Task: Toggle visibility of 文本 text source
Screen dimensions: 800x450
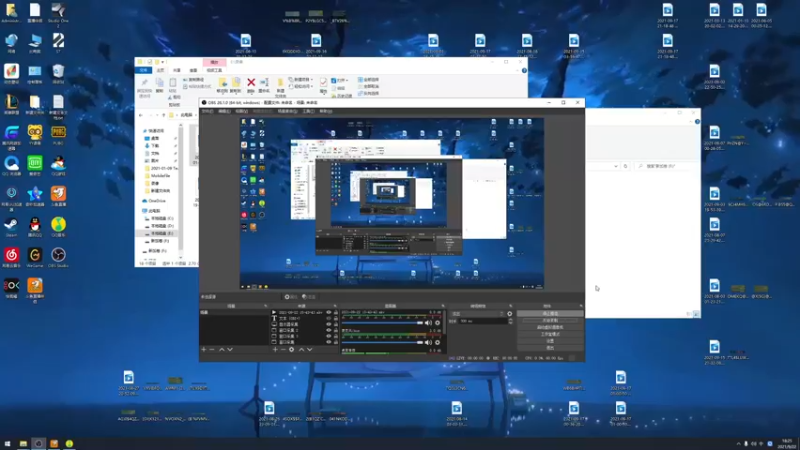Action: (329, 318)
